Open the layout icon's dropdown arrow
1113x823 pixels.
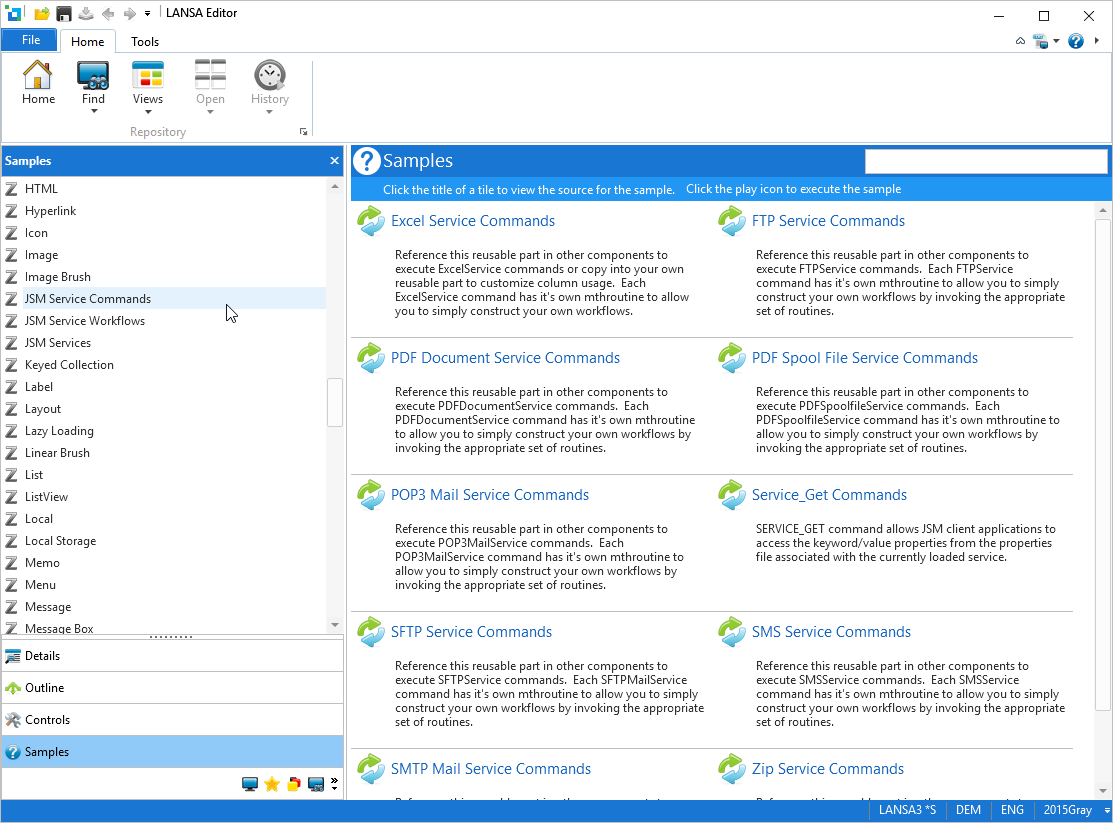pyautogui.click(x=1056, y=41)
